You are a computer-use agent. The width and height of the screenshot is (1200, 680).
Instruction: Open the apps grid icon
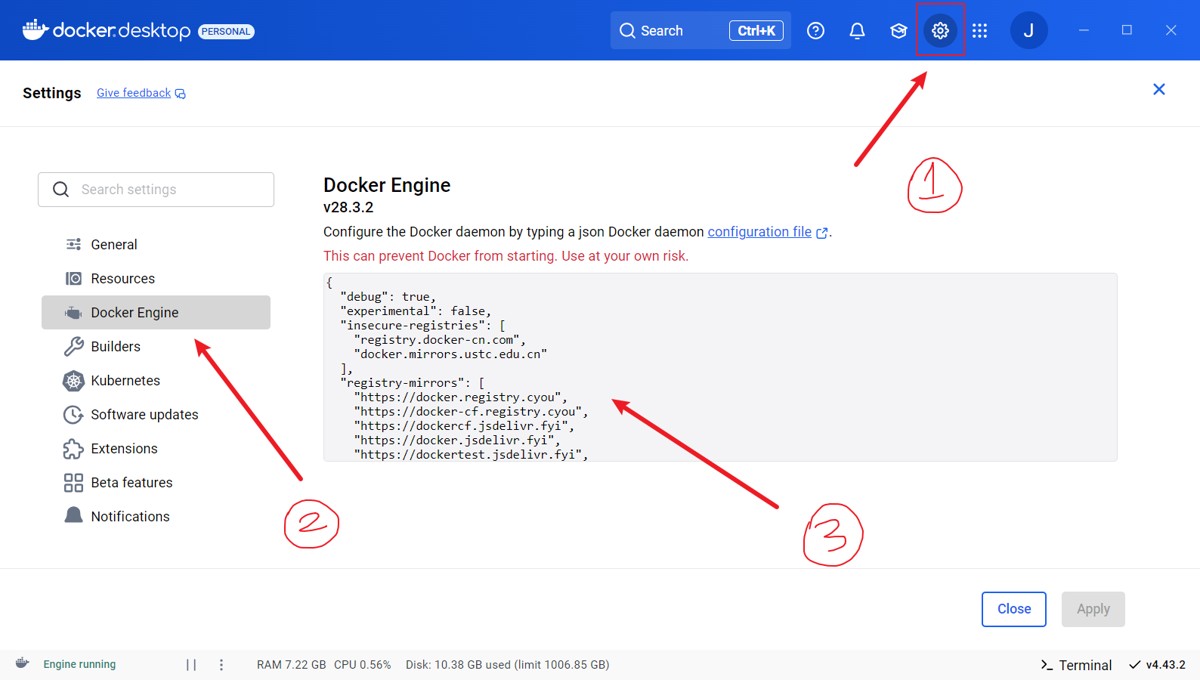point(980,31)
